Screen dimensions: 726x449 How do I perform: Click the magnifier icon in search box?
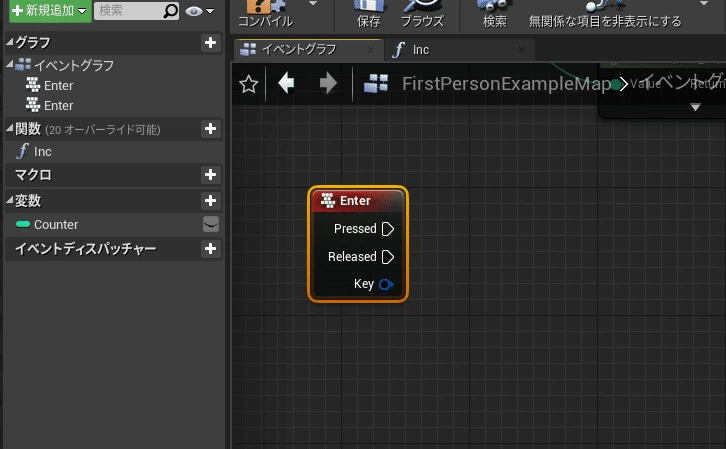(x=170, y=11)
